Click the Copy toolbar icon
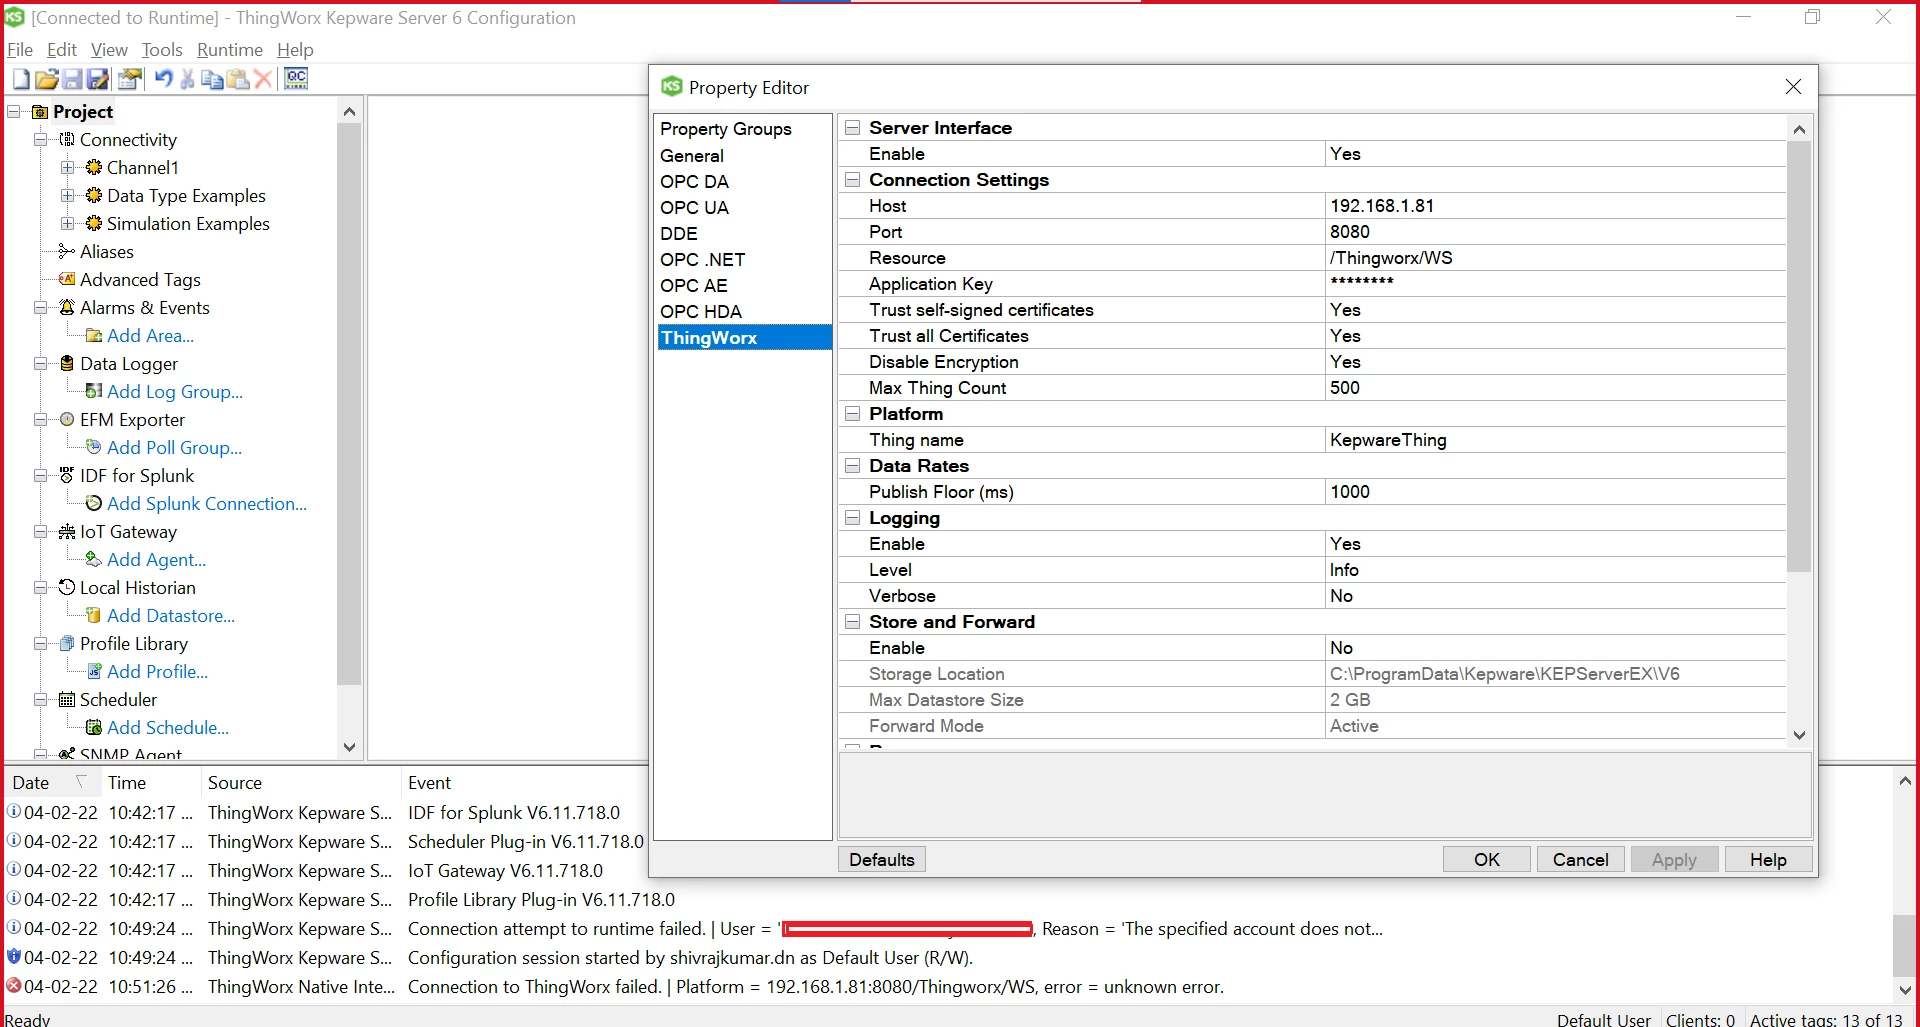The height and width of the screenshot is (1027, 1920). point(212,79)
